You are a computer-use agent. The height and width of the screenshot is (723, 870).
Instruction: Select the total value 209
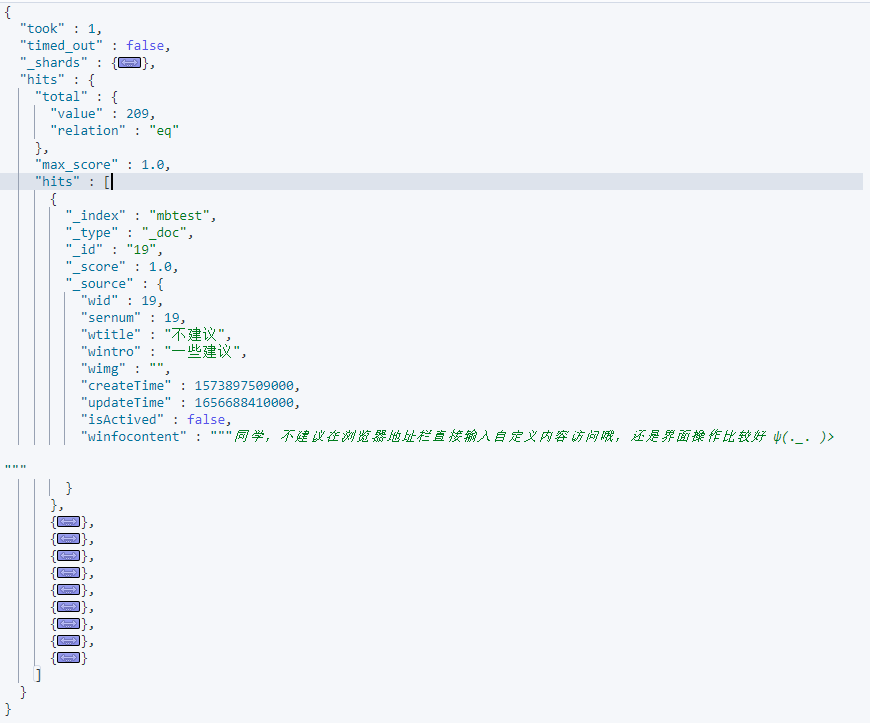pos(138,114)
